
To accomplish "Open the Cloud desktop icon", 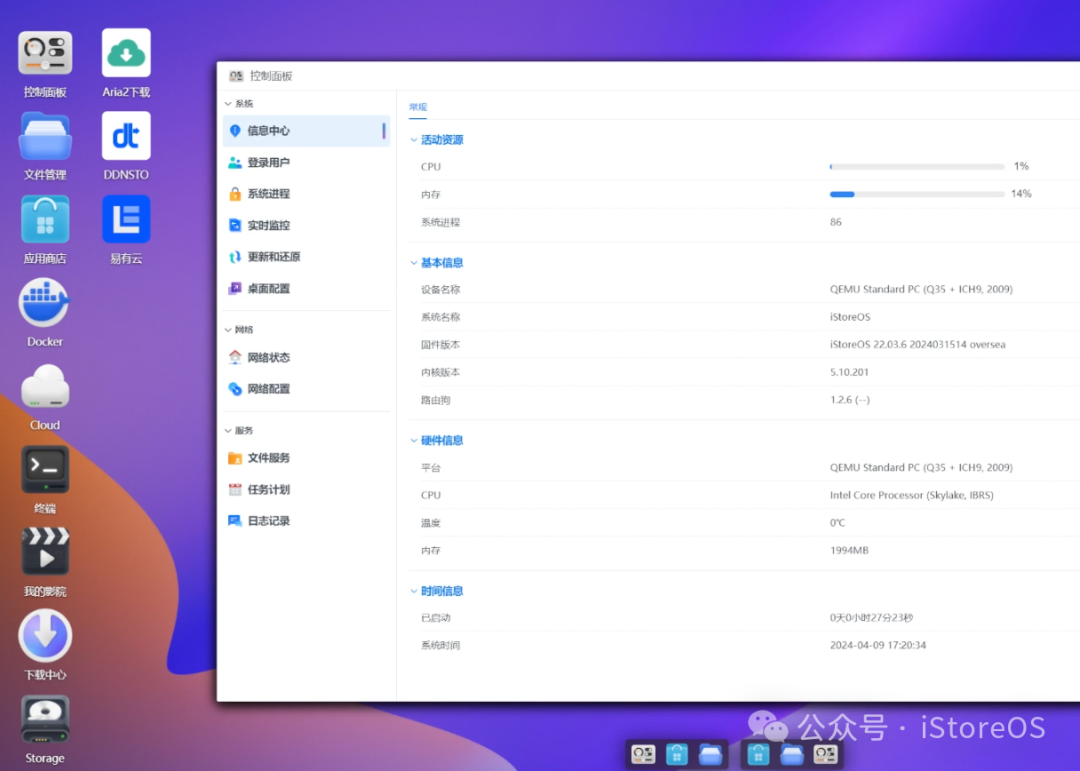I will coord(45,386).
